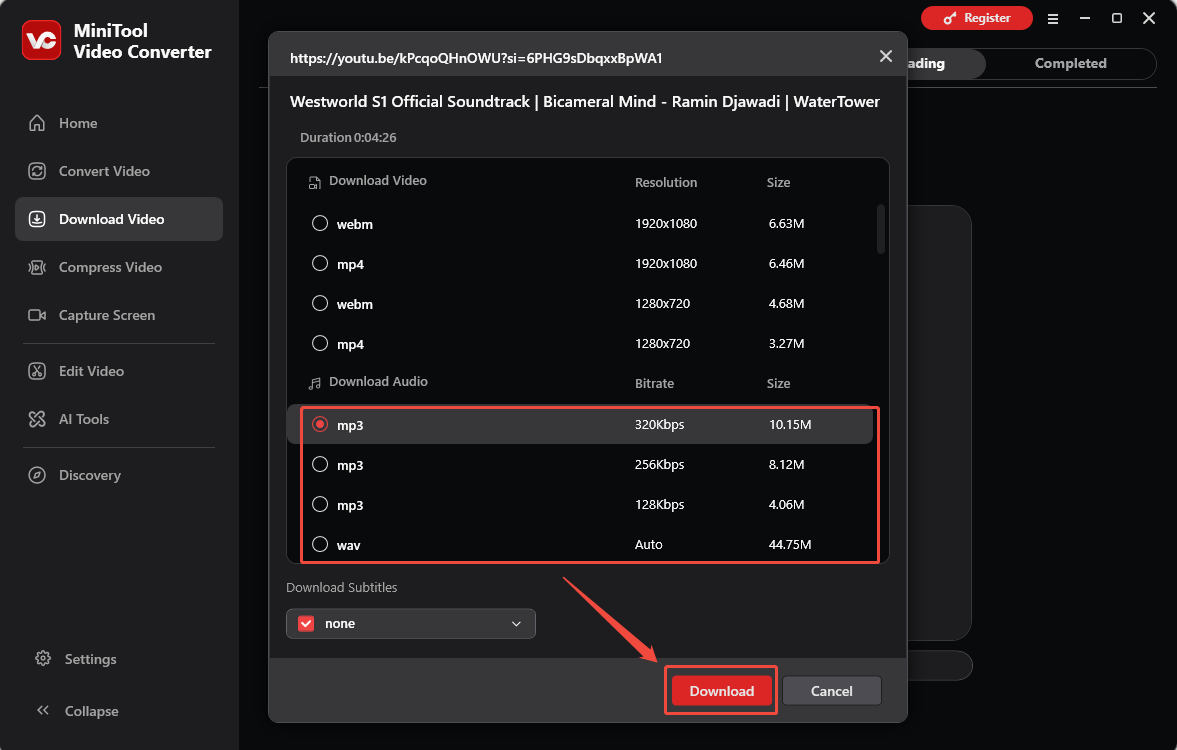Select mp4 1280x720 video format
Viewport: 1177px width, 750px height.
pos(320,343)
